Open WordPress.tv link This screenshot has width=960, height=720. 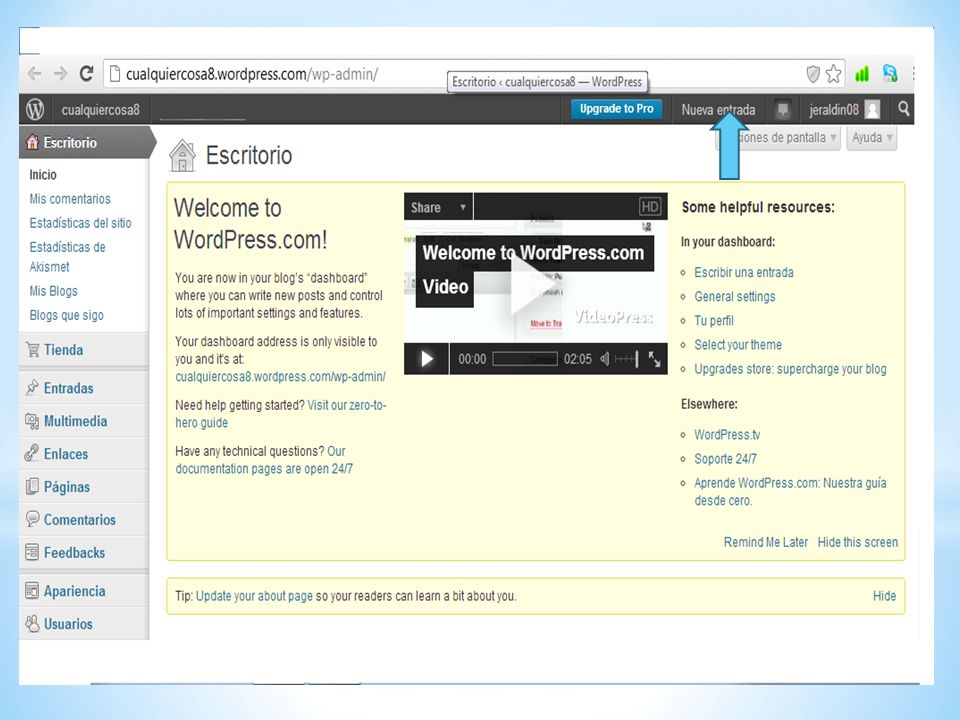click(x=727, y=435)
